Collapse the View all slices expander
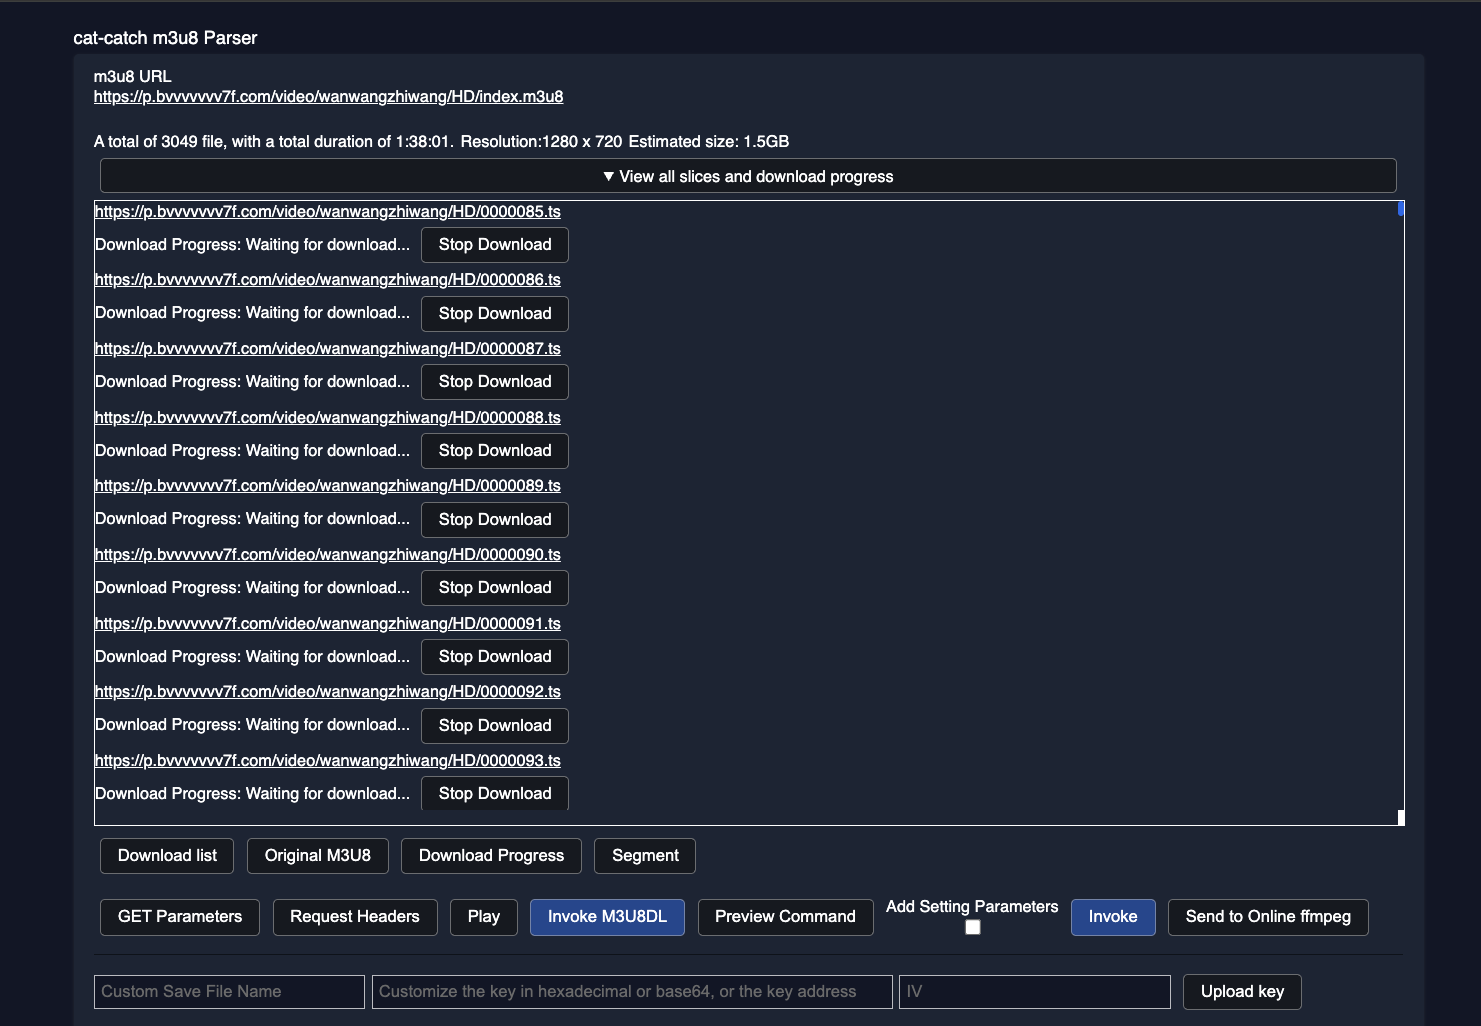 pyautogui.click(x=748, y=176)
